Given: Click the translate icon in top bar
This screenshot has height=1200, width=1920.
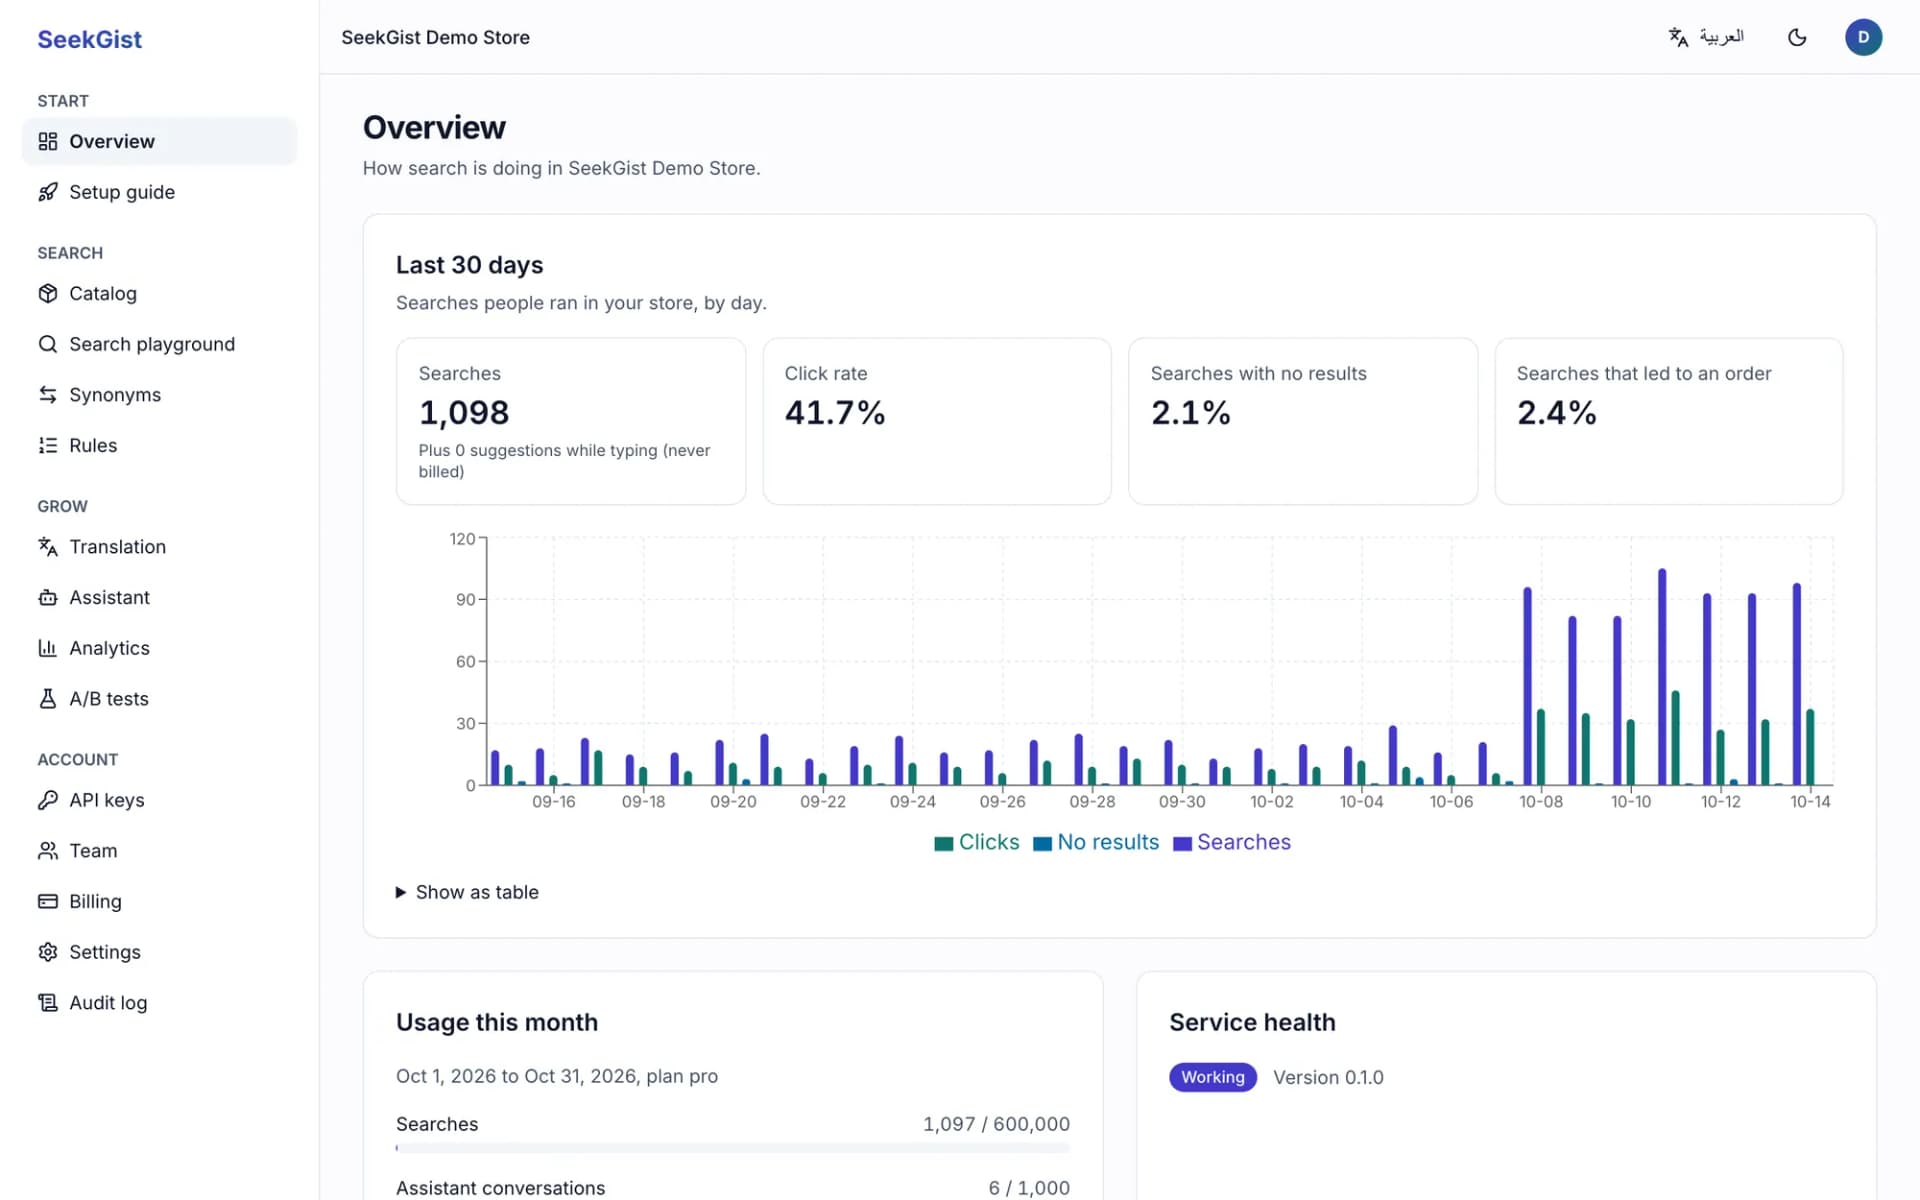Looking at the screenshot, I should coord(1678,37).
